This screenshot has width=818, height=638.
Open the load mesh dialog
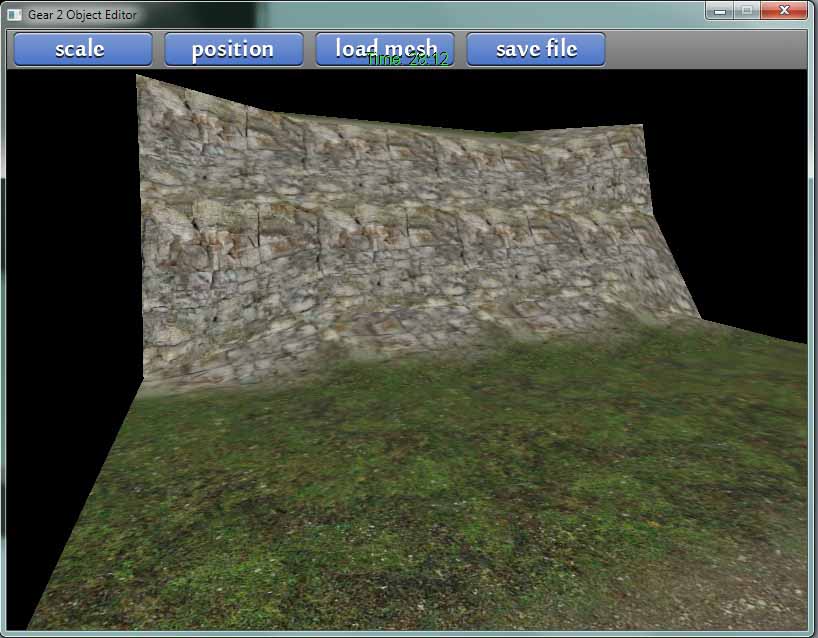[x=385, y=49]
